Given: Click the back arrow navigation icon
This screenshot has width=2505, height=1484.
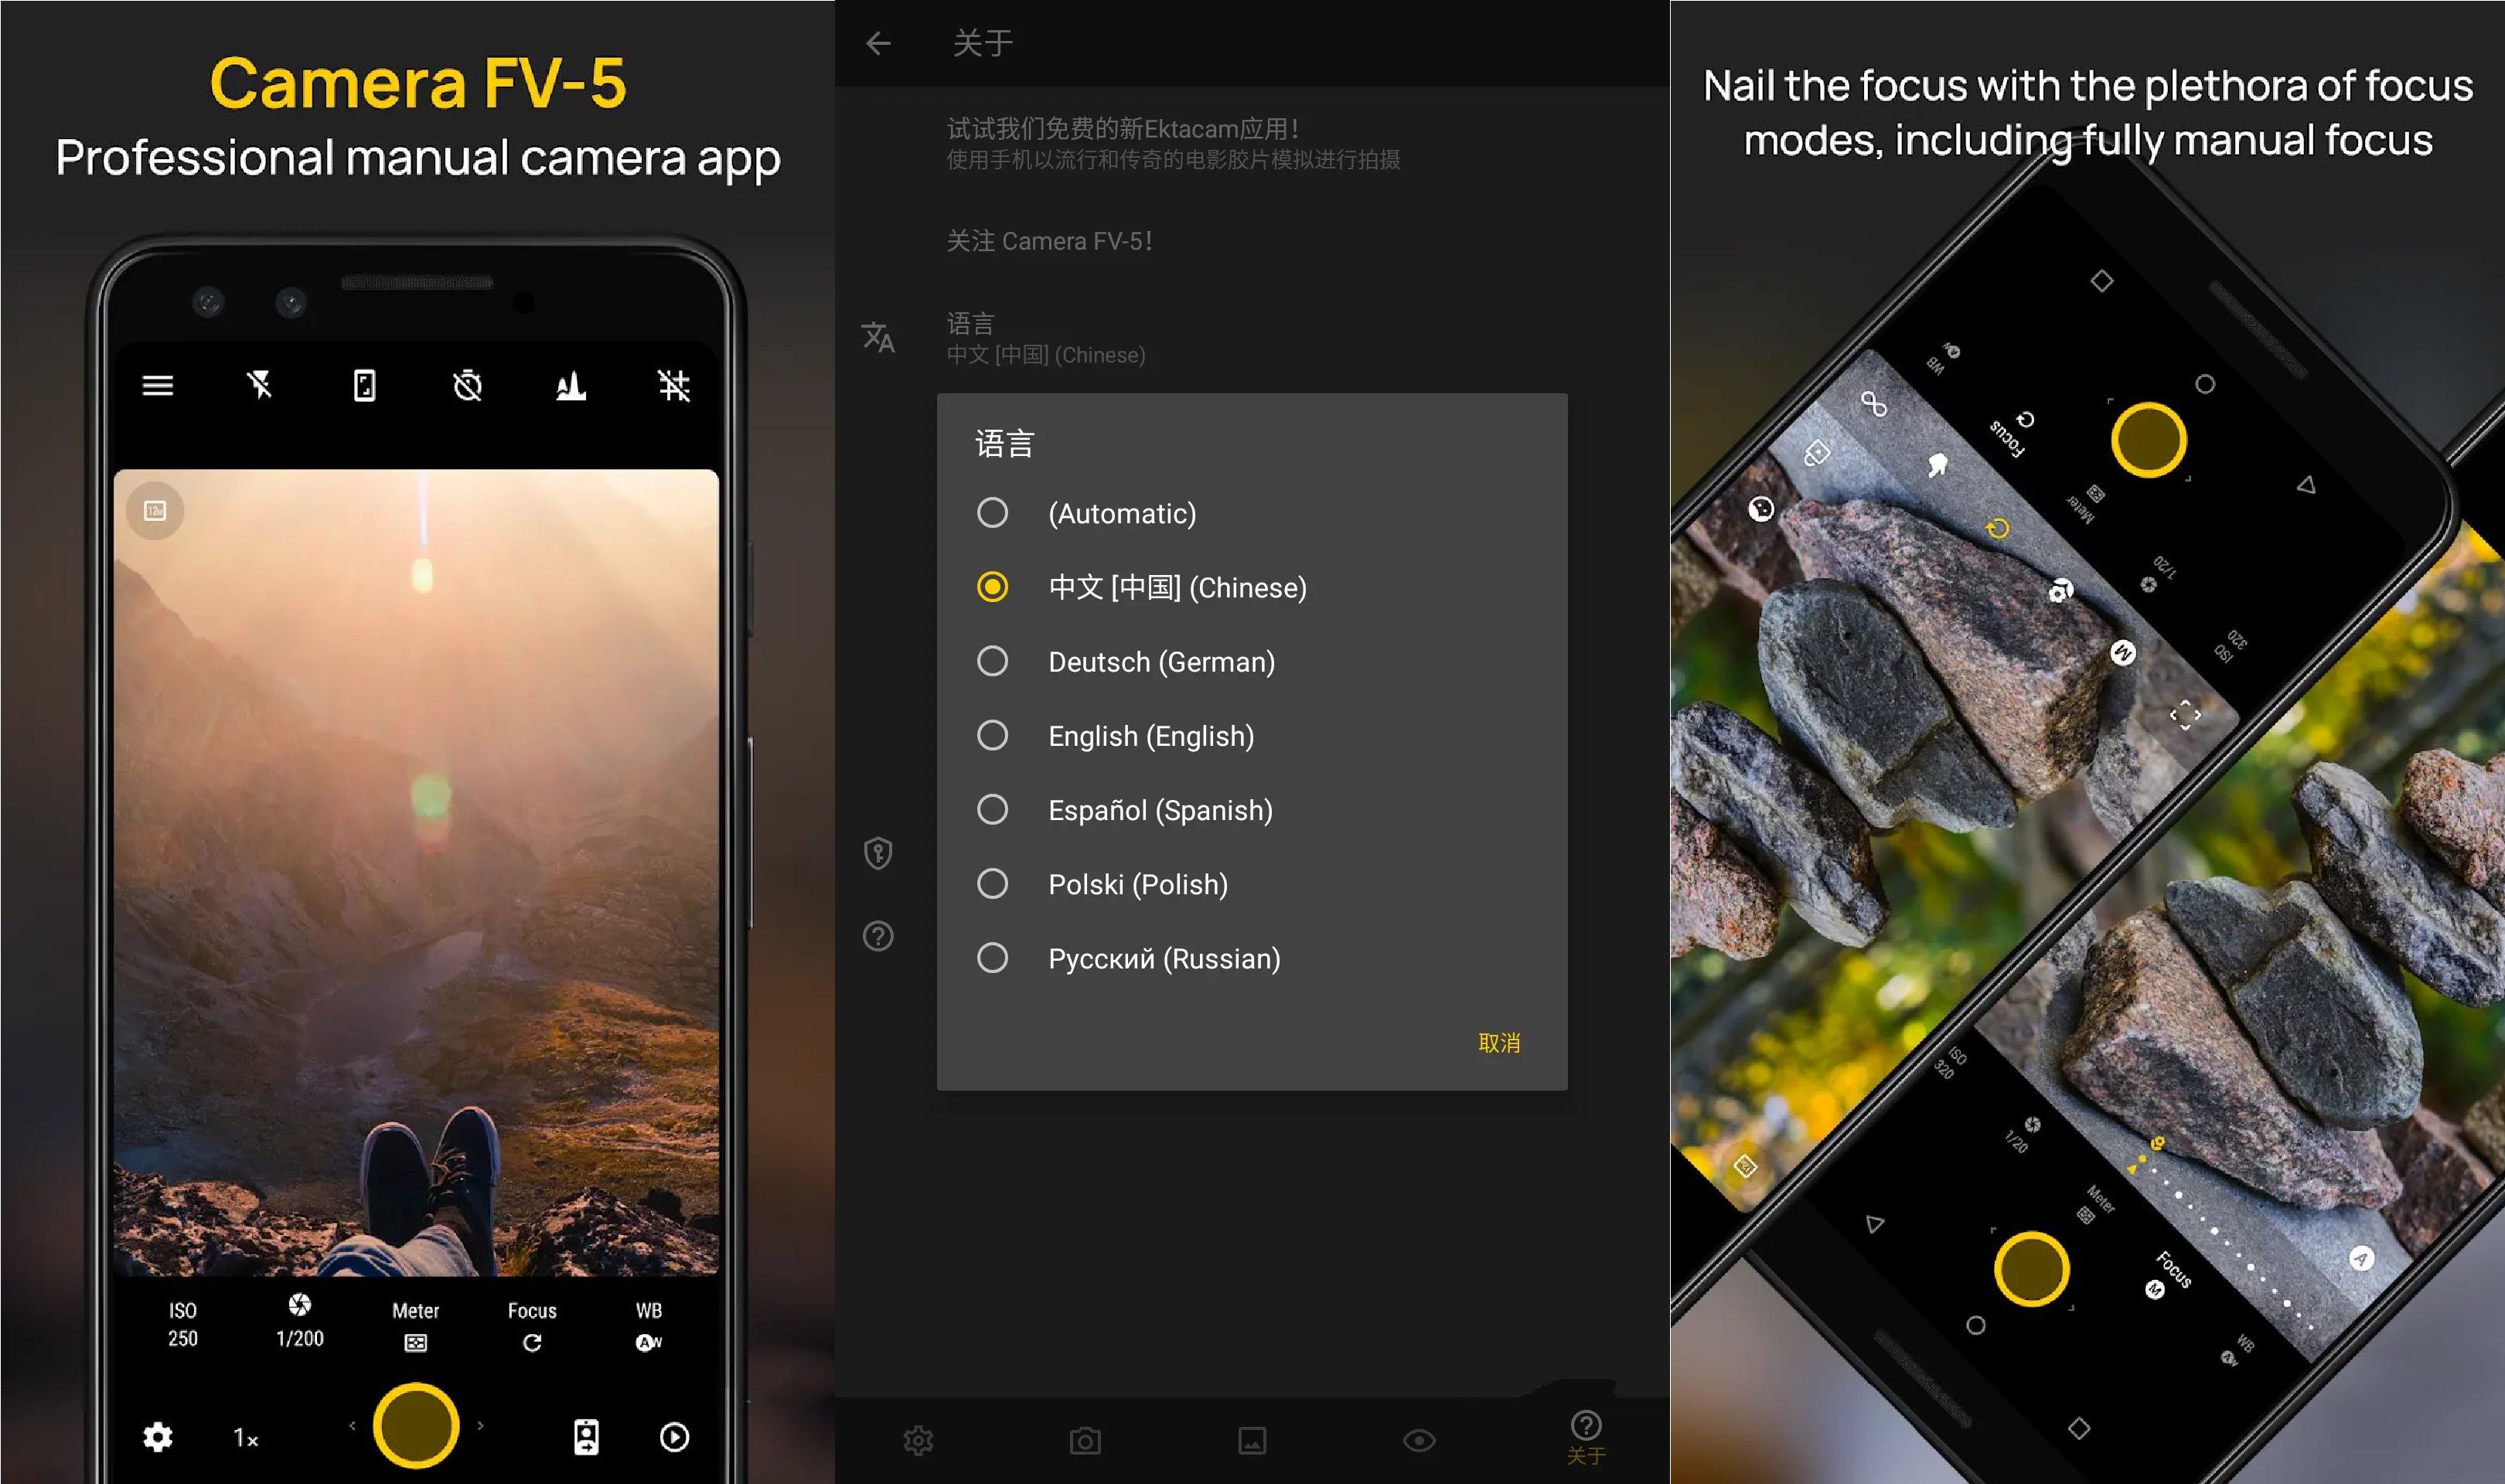Looking at the screenshot, I should pos(878,39).
